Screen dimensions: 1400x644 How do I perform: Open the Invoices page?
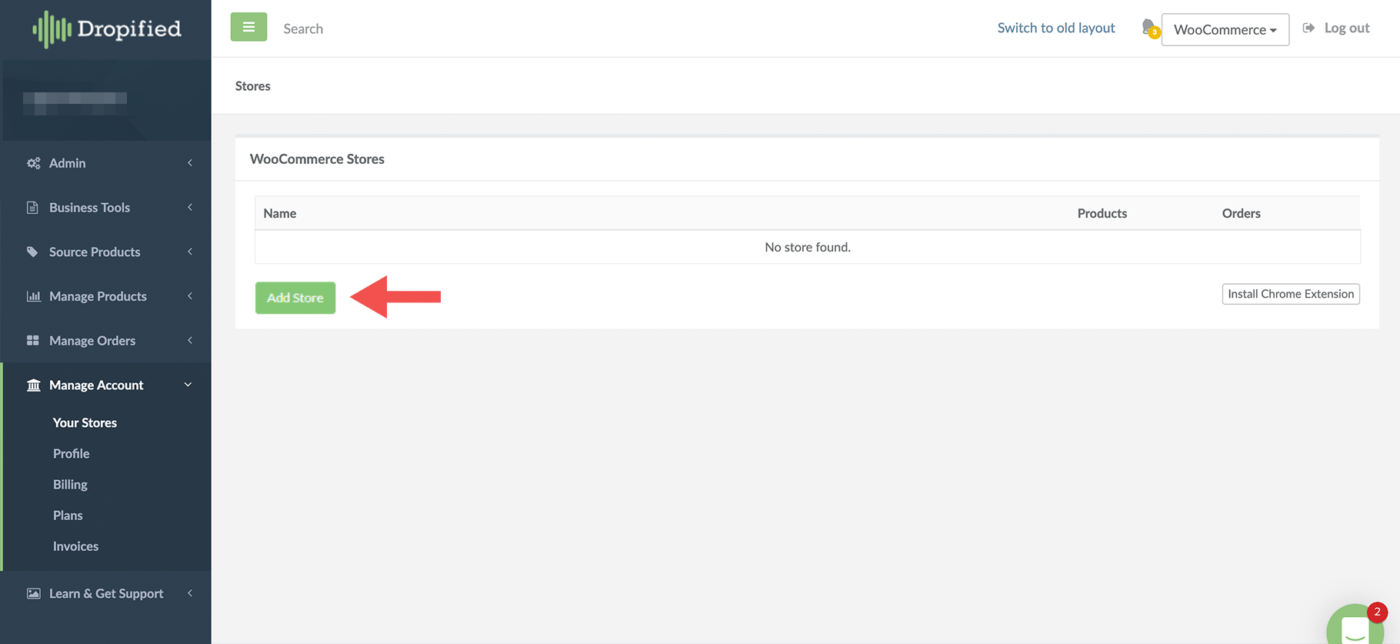(76, 546)
